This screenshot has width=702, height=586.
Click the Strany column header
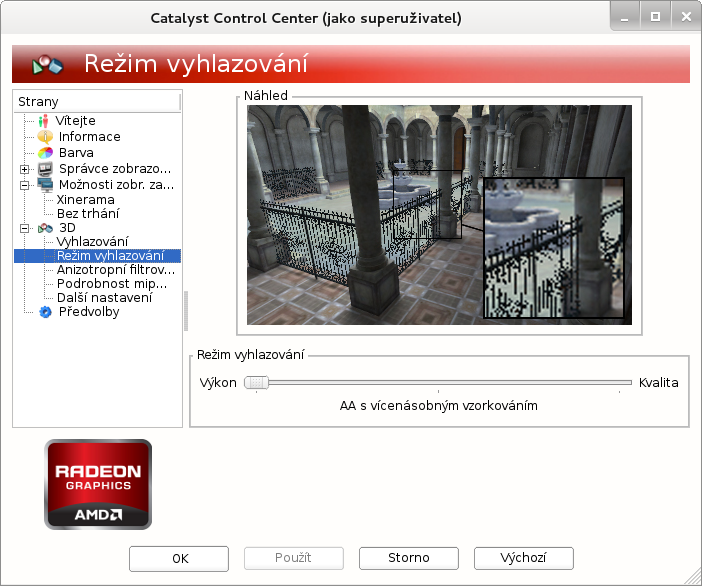coord(97,102)
